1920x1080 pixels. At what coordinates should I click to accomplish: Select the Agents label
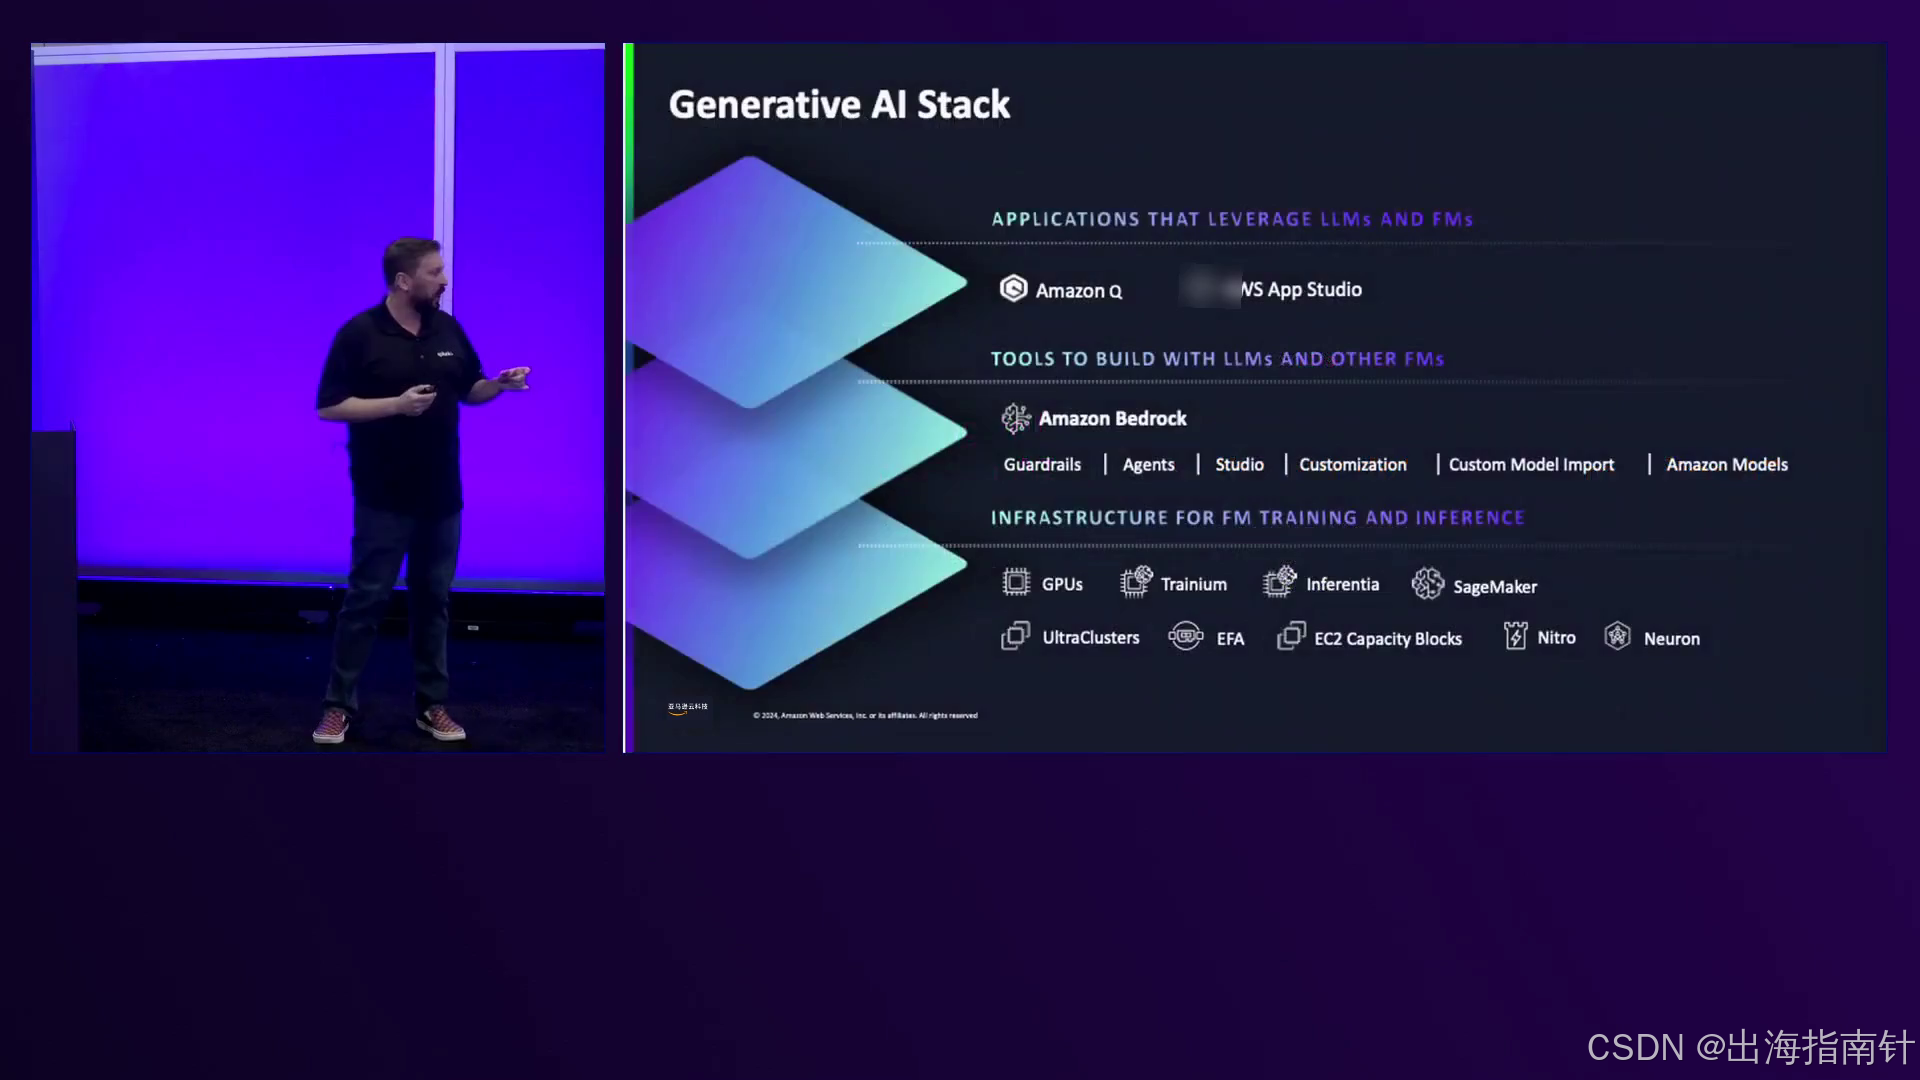tap(1148, 465)
